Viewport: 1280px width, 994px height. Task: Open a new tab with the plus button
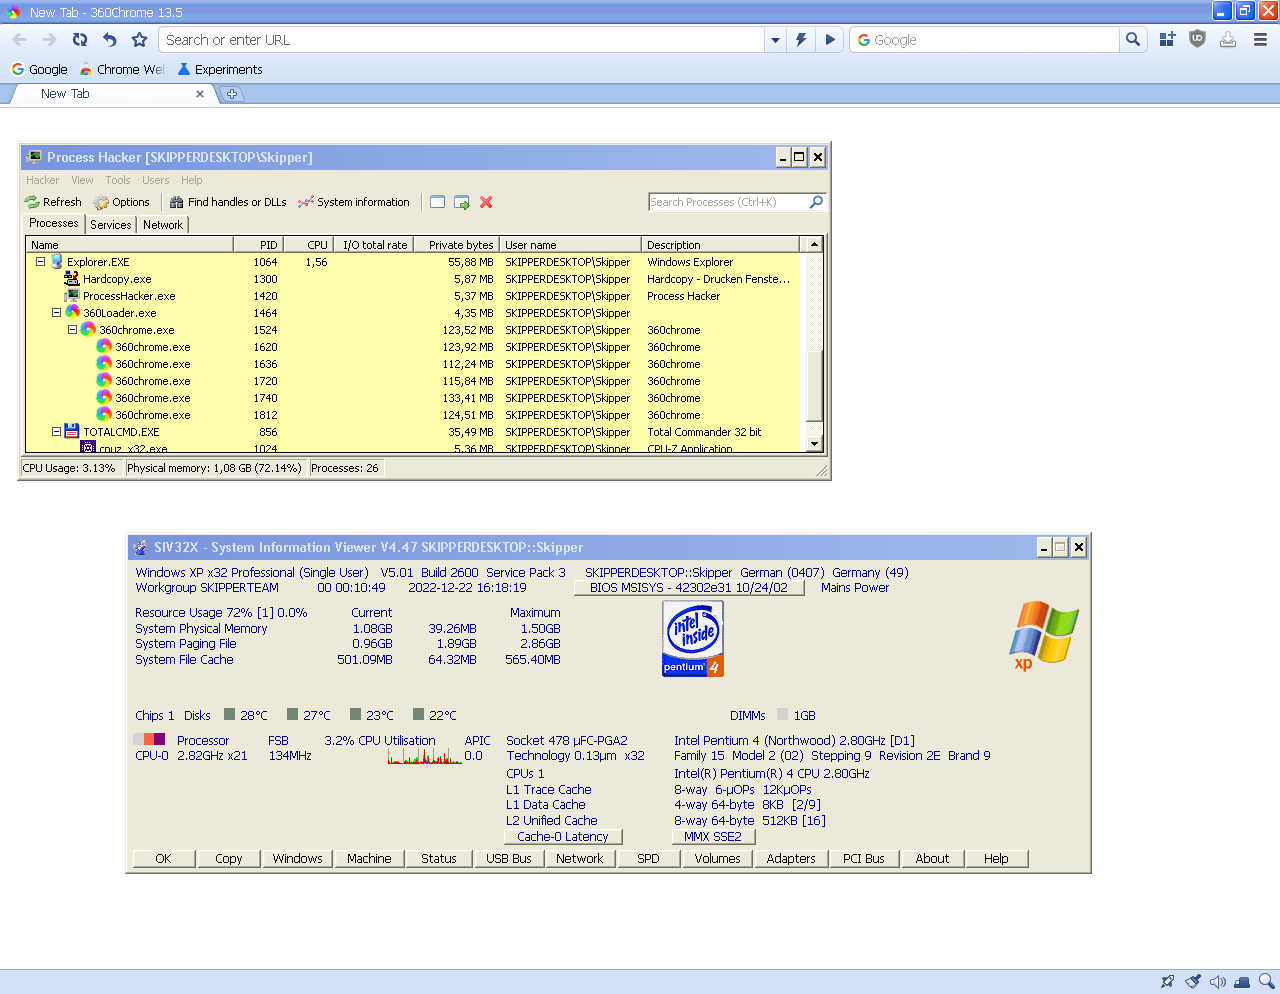coord(232,94)
